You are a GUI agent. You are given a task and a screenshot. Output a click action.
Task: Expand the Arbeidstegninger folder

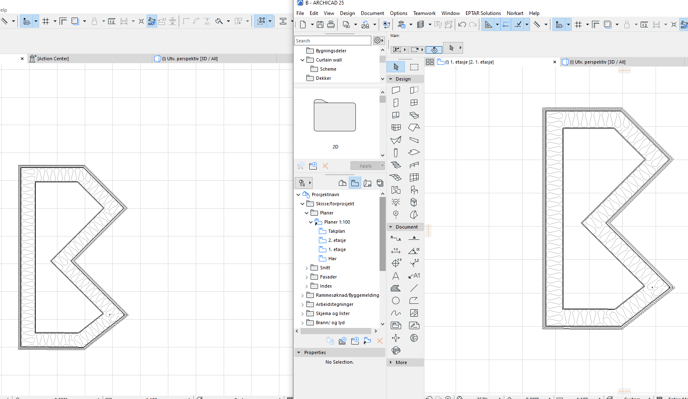tap(302, 304)
